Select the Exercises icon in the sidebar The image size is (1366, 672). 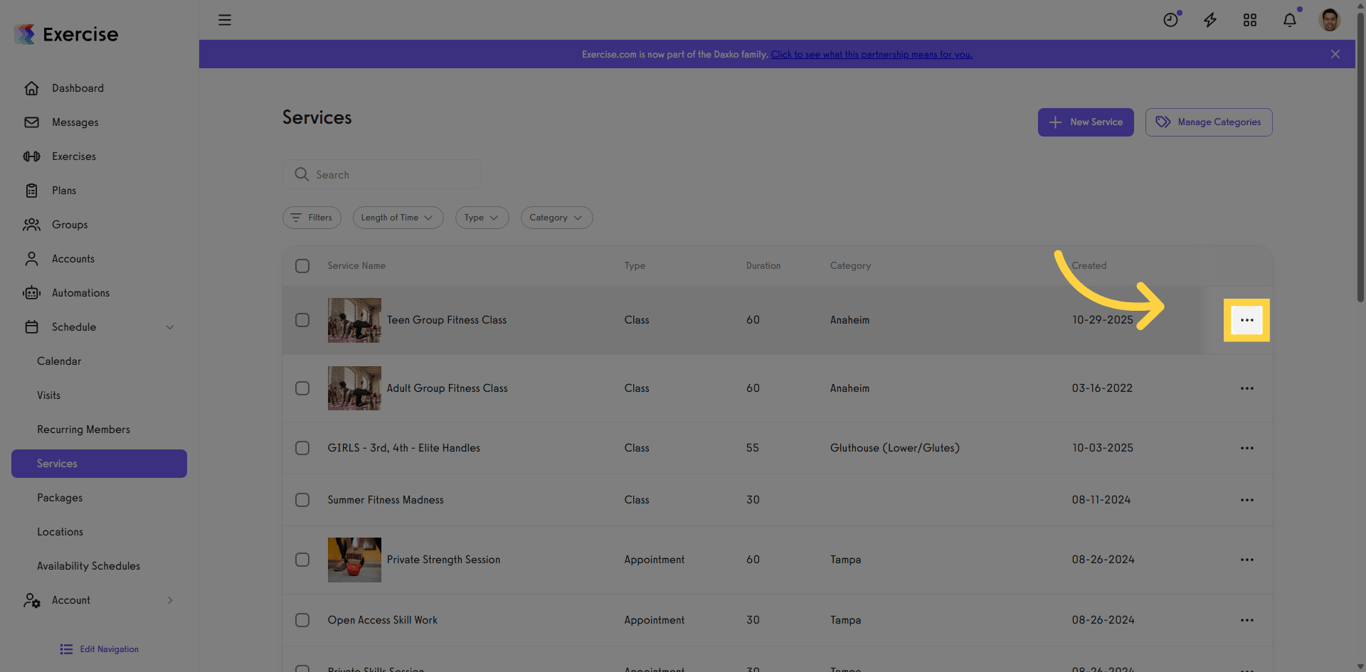click(x=31, y=156)
